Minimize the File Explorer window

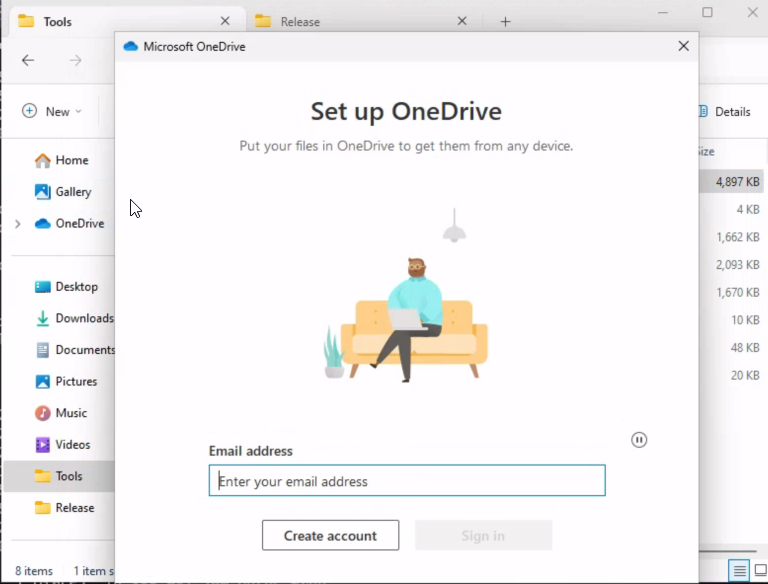[x=663, y=12]
